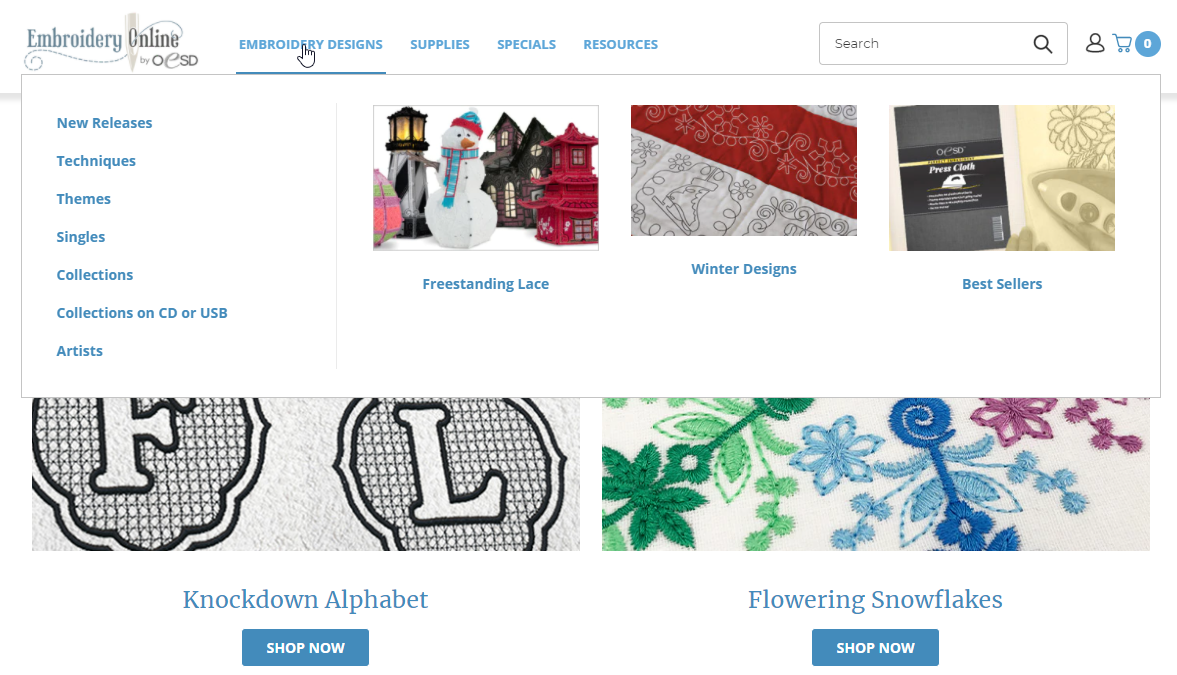Open Collections on CD or USB
This screenshot has height=675, width=1177.
pos(142,313)
